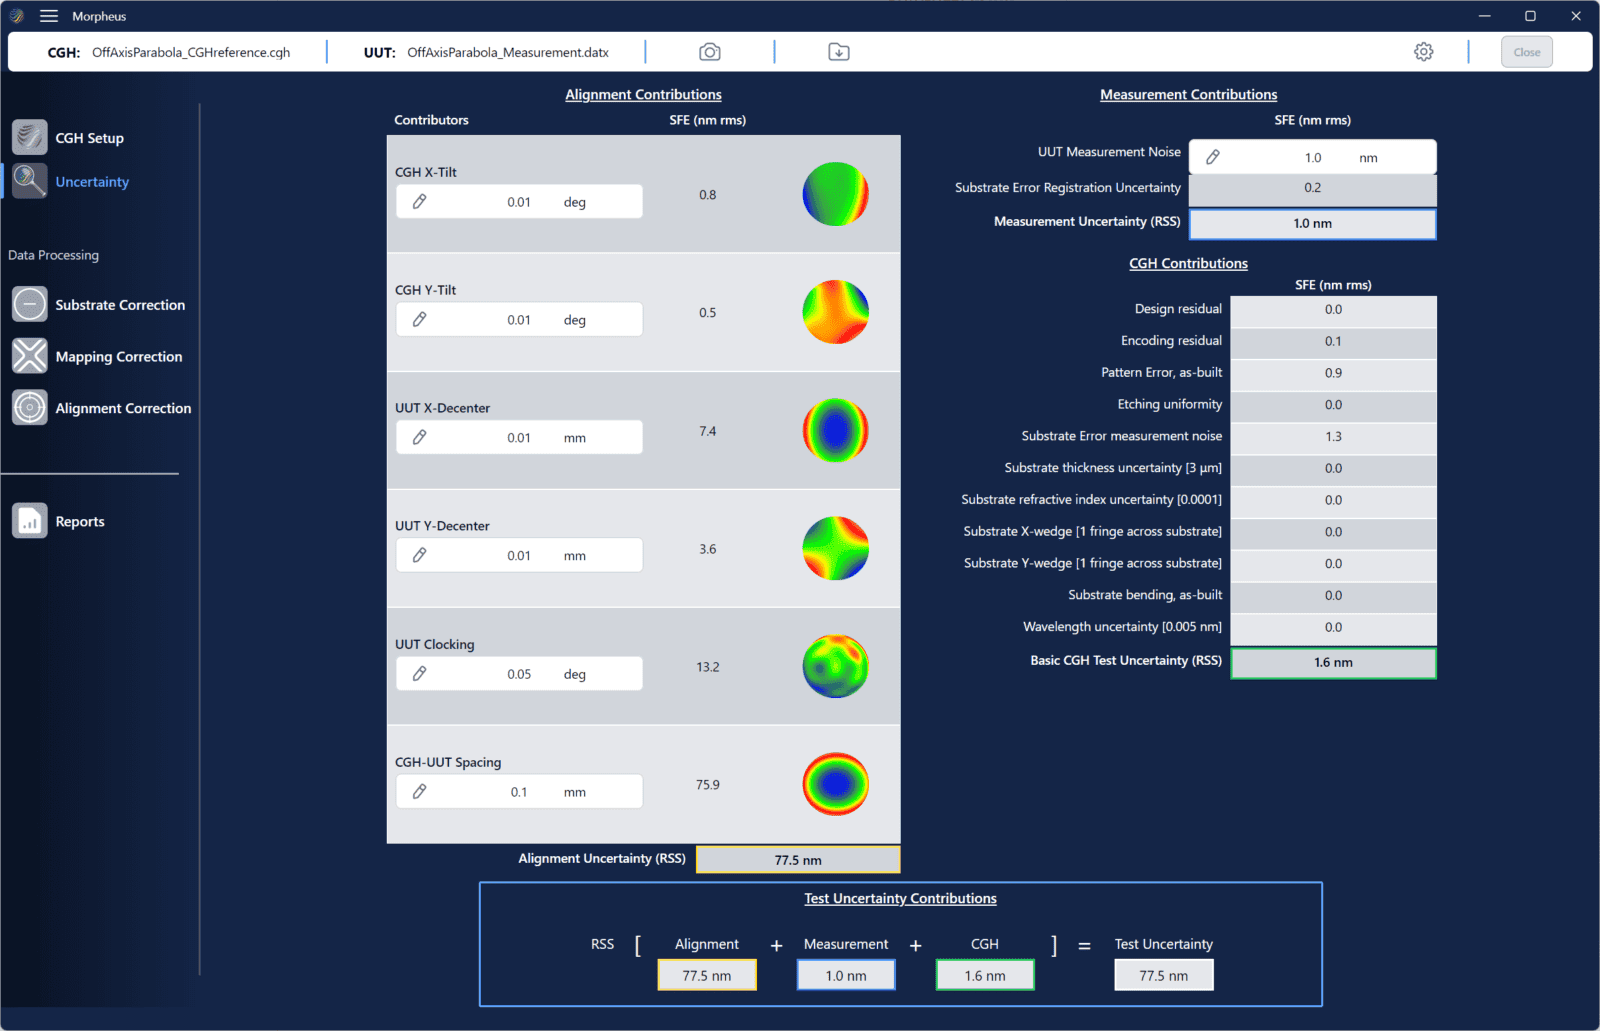The image size is (1600, 1031).
Task: Open the Alignment Correction icon
Action: click(30, 408)
